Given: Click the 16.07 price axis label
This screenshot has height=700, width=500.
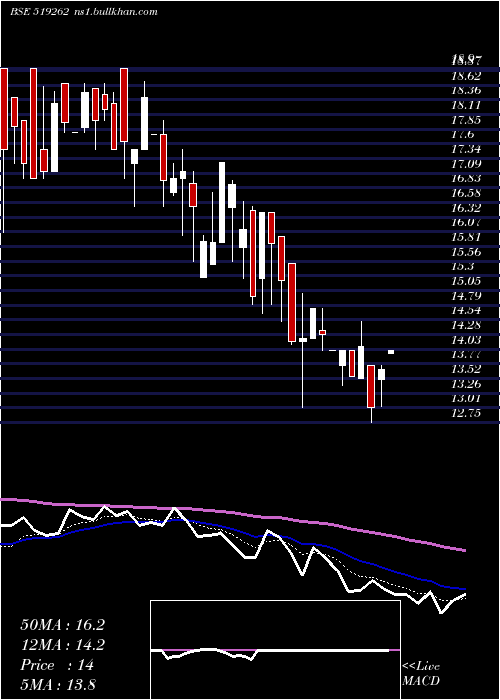Looking at the screenshot, I should point(466,222).
